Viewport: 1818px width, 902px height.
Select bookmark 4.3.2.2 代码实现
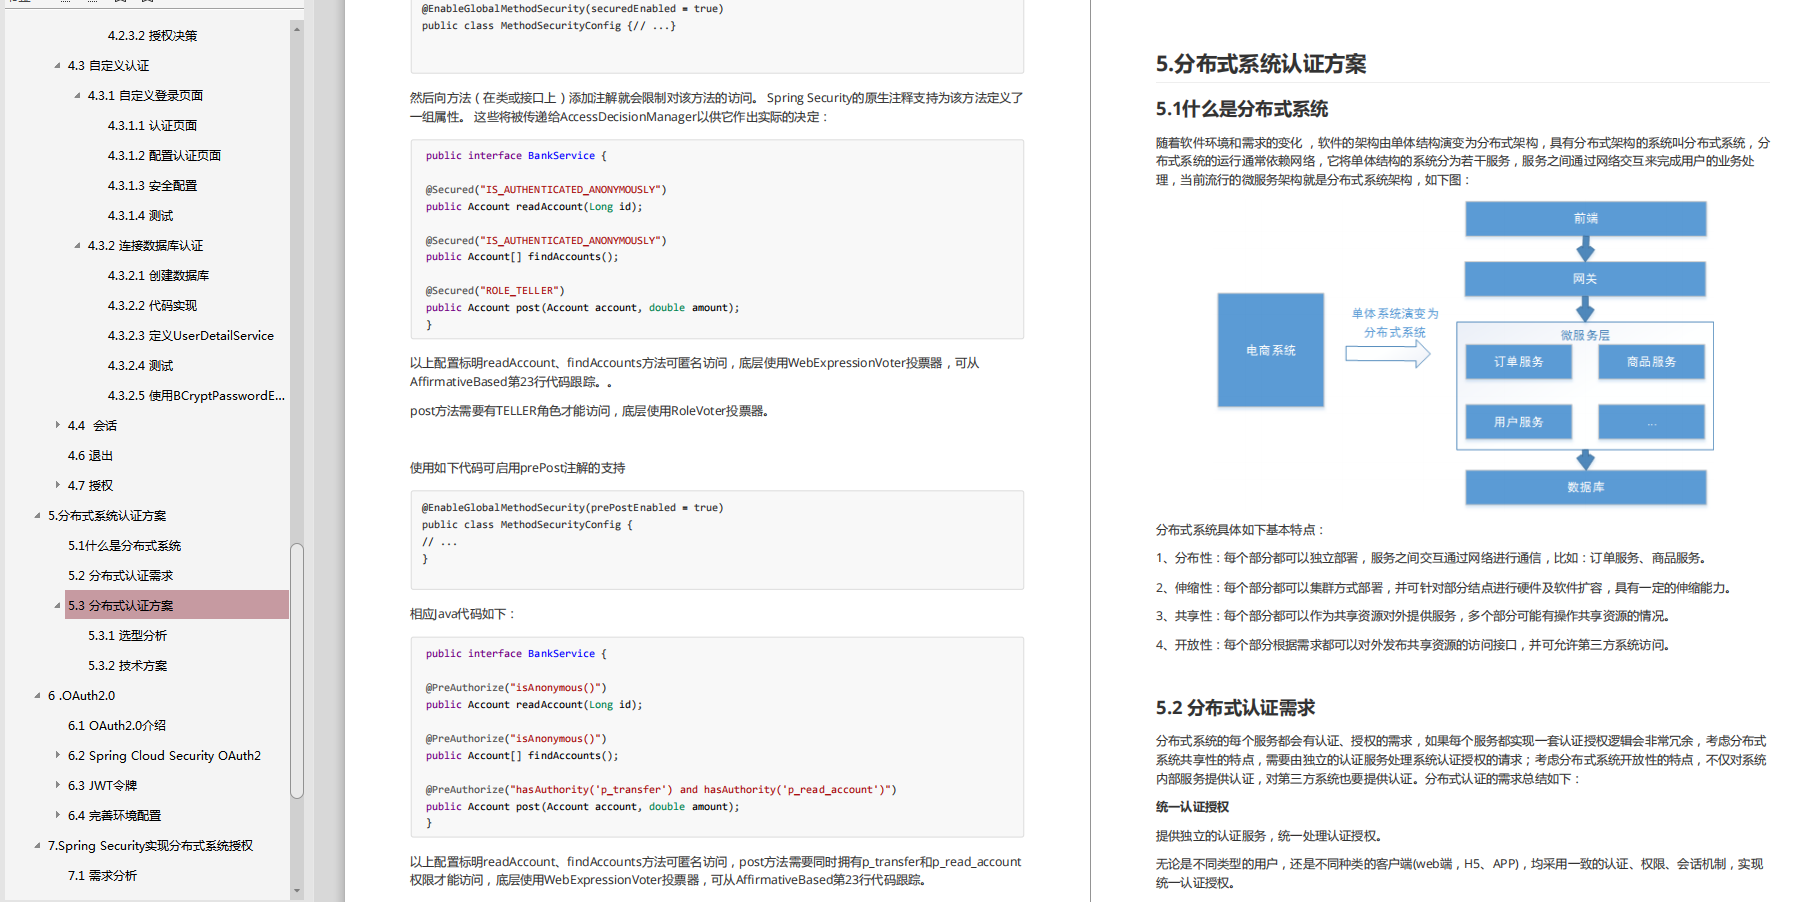[152, 306]
